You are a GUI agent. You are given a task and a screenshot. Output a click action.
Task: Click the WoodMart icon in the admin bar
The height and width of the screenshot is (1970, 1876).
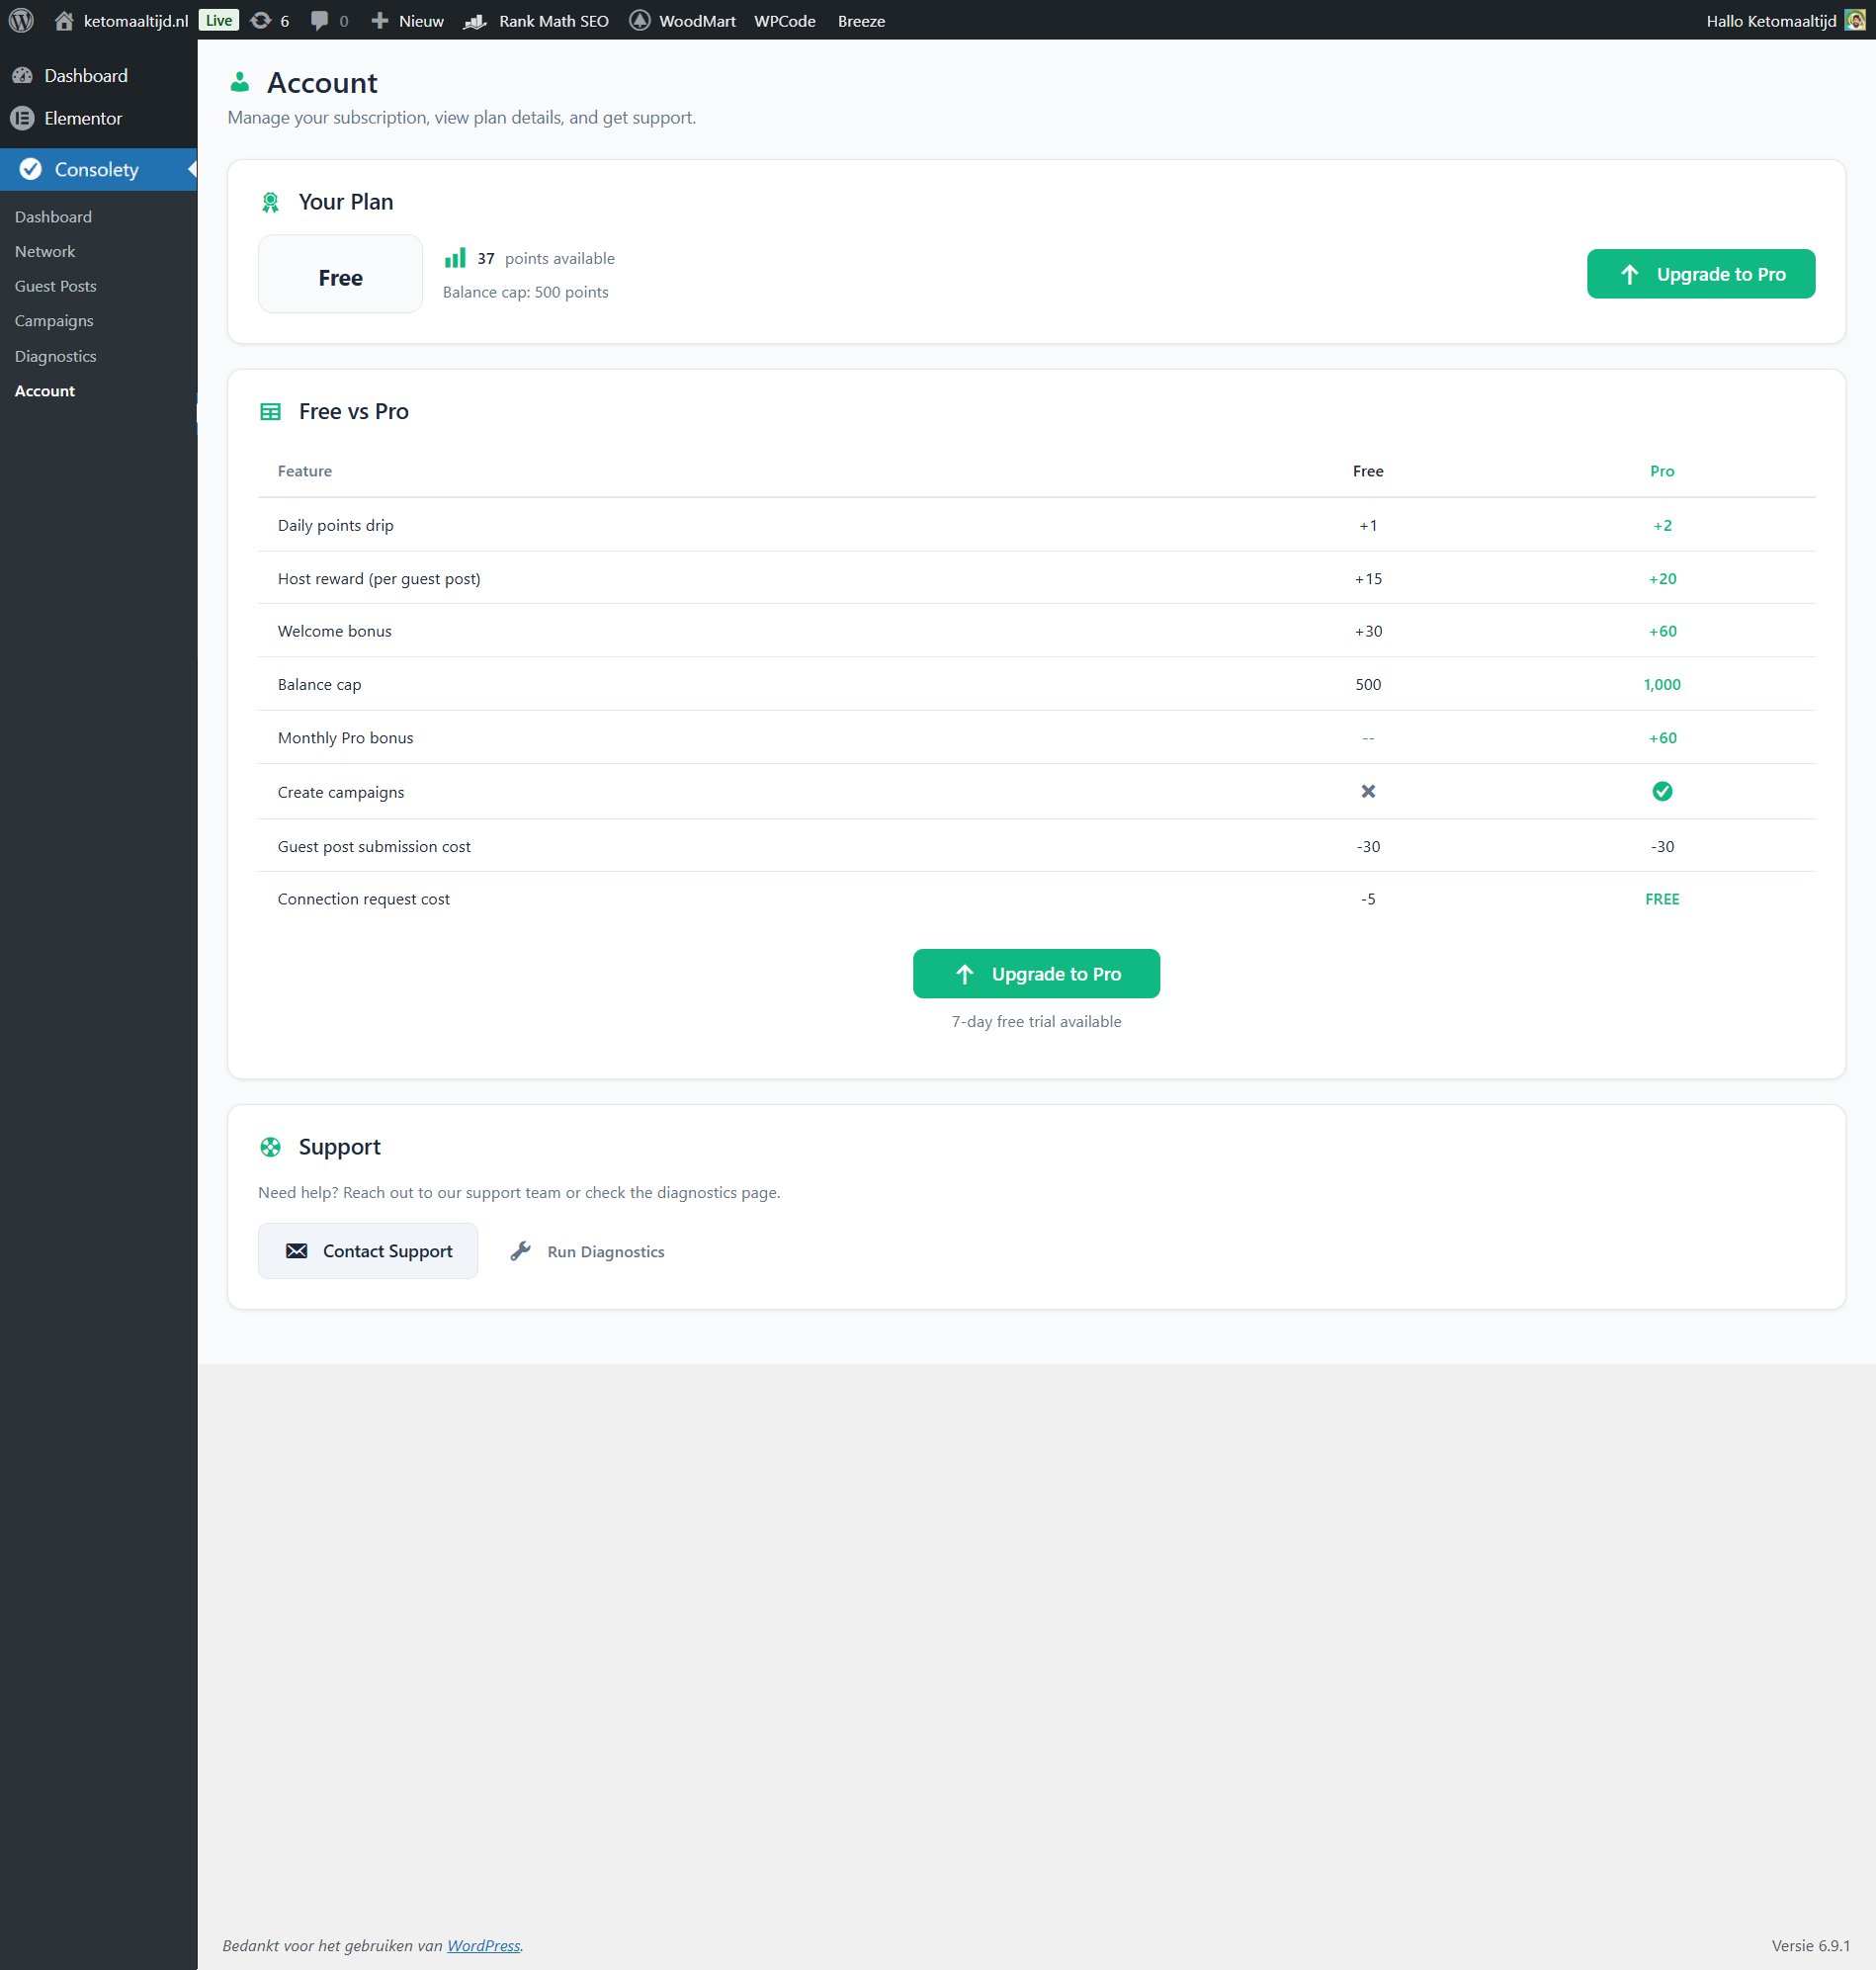640,20
